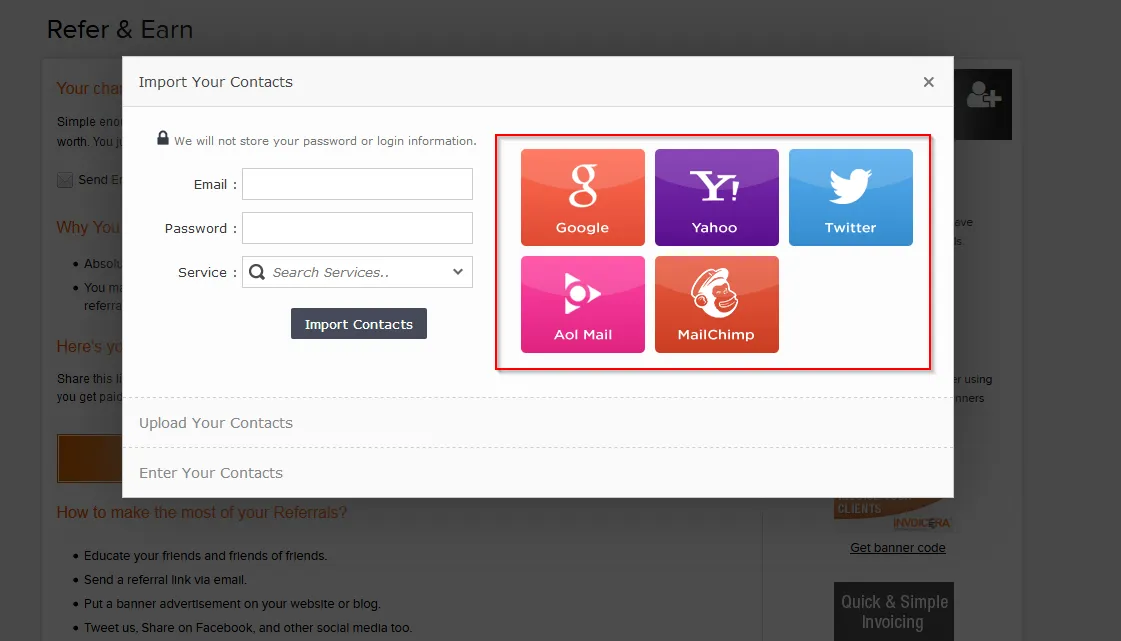
Task: Focus the Password input field
Action: click(x=357, y=228)
